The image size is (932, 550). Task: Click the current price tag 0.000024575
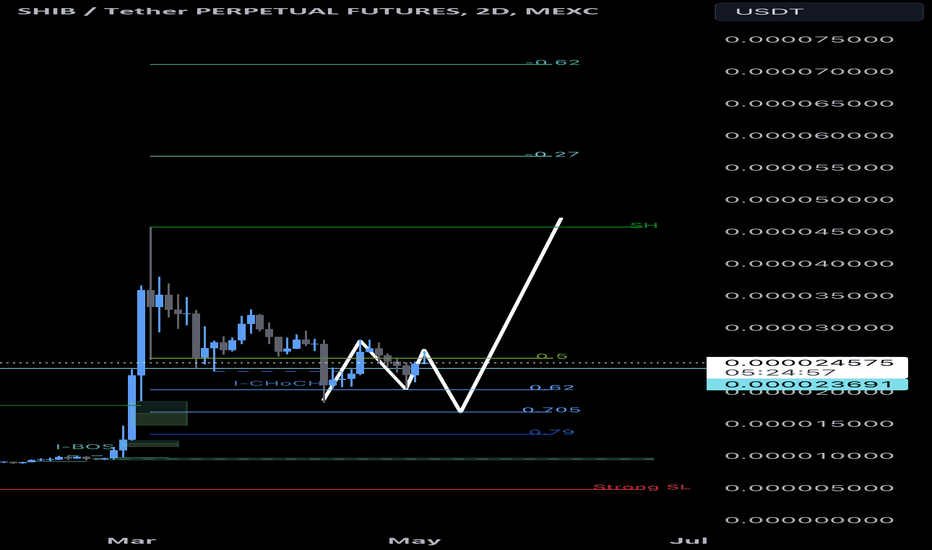(x=809, y=363)
